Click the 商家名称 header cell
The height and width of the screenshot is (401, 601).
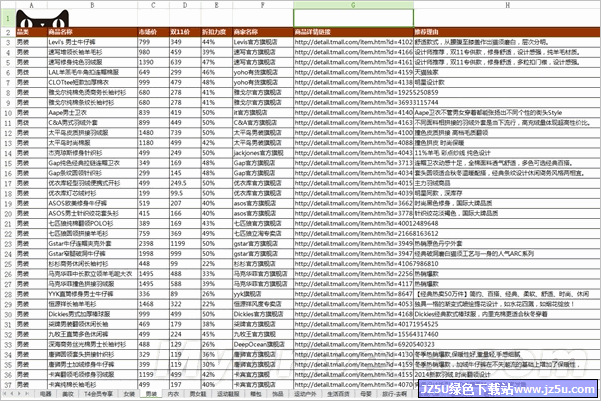(263, 32)
